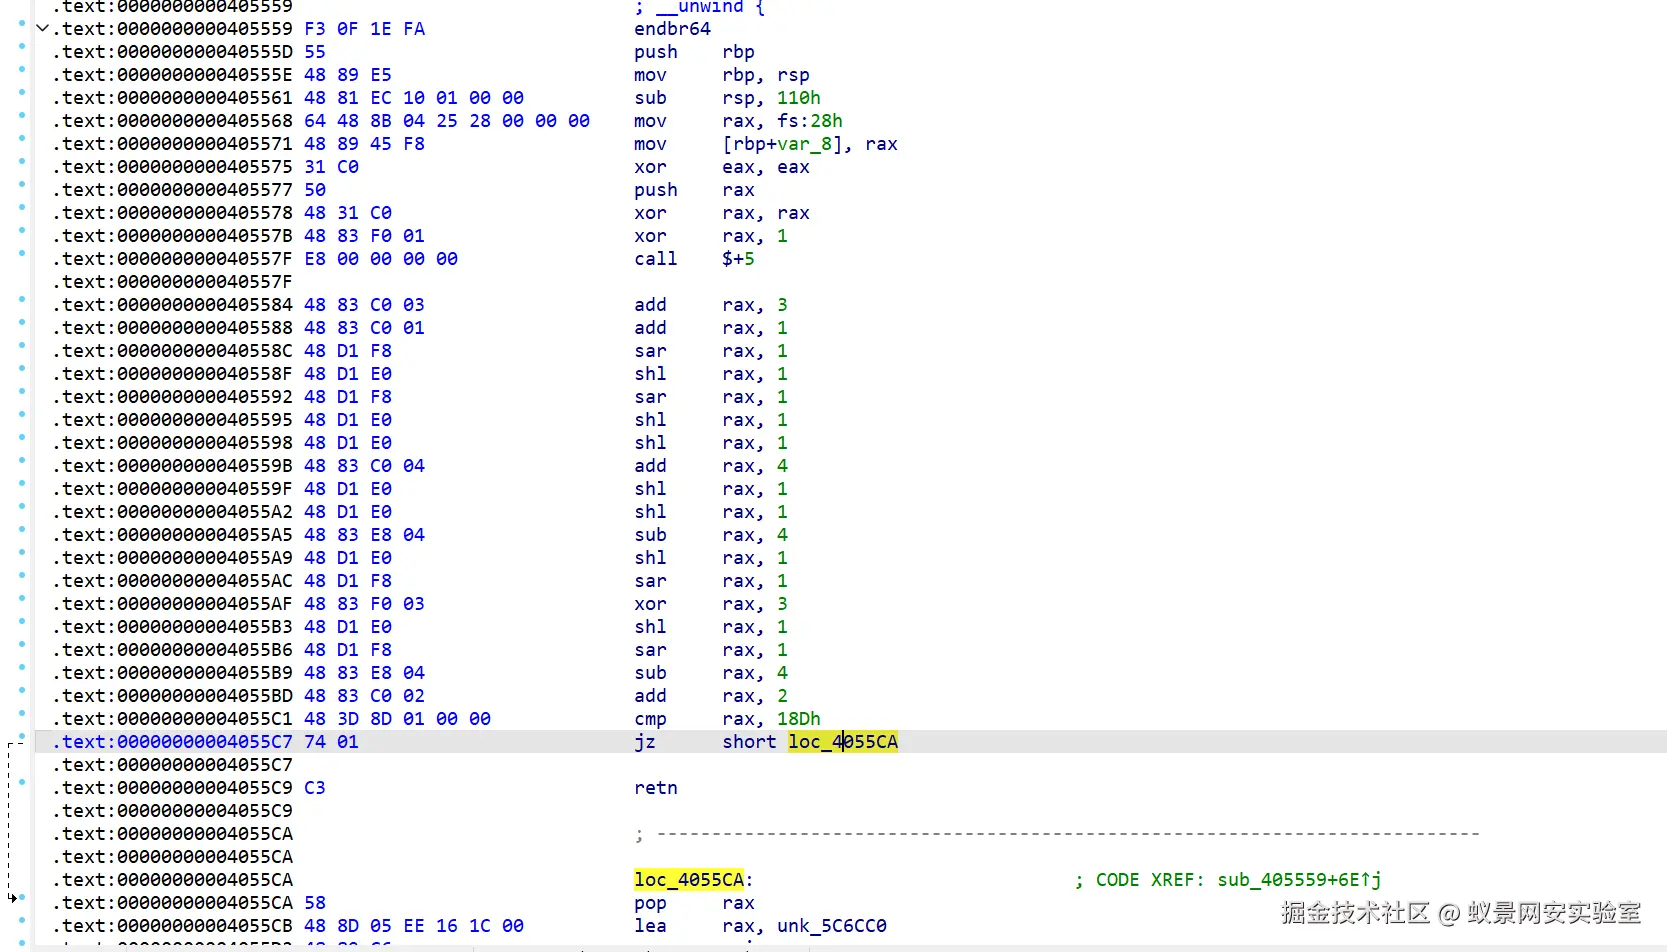Select the retn instruction

click(x=656, y=788)
